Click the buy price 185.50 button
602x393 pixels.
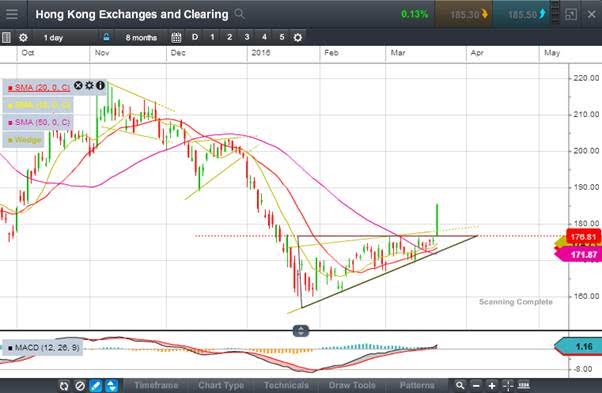click(522, 14)
